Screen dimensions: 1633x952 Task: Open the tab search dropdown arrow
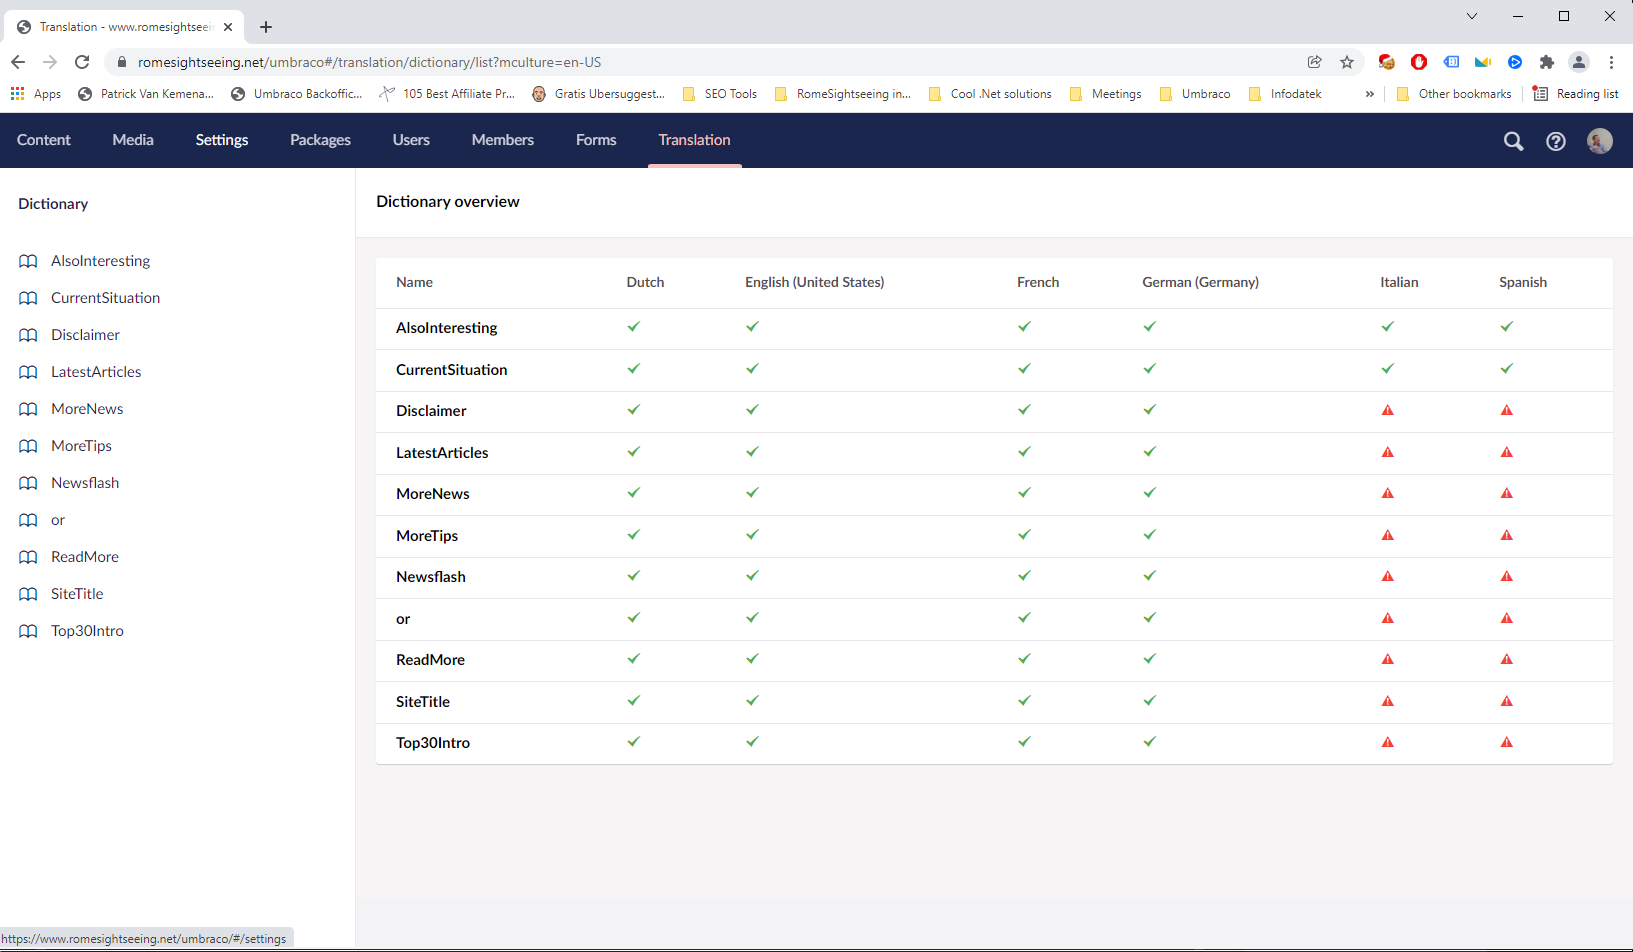tap(1472, 16)
